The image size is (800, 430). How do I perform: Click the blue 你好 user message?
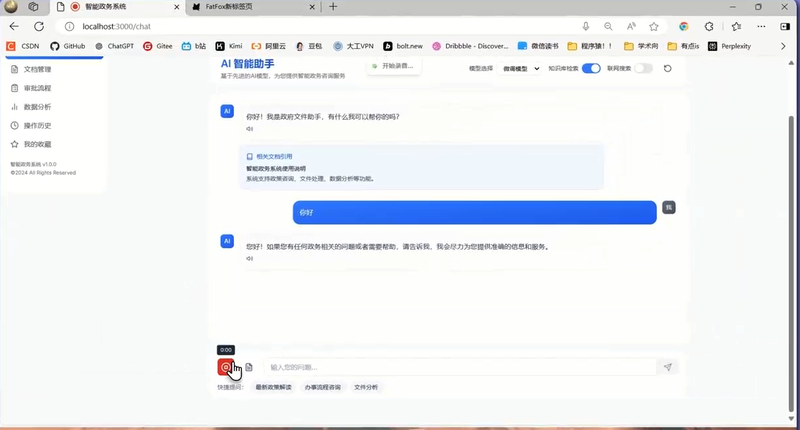click(474, 212)
